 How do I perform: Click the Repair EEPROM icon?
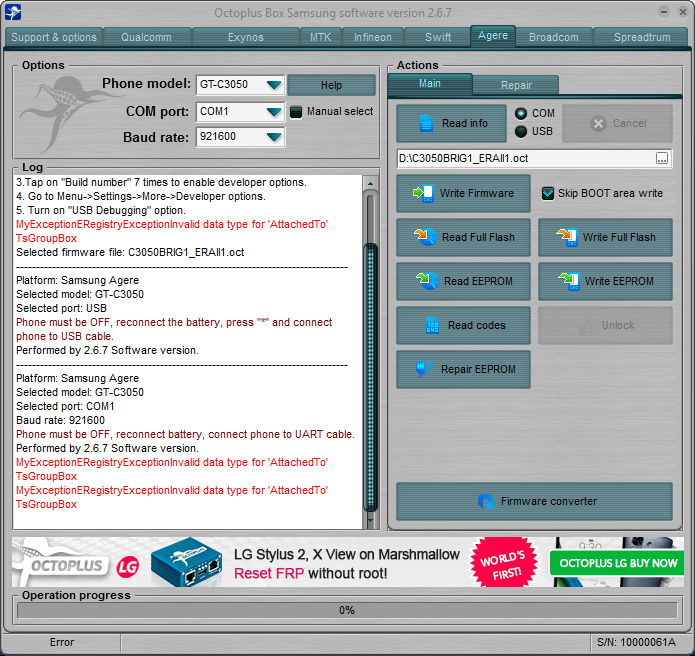(425, 369)
